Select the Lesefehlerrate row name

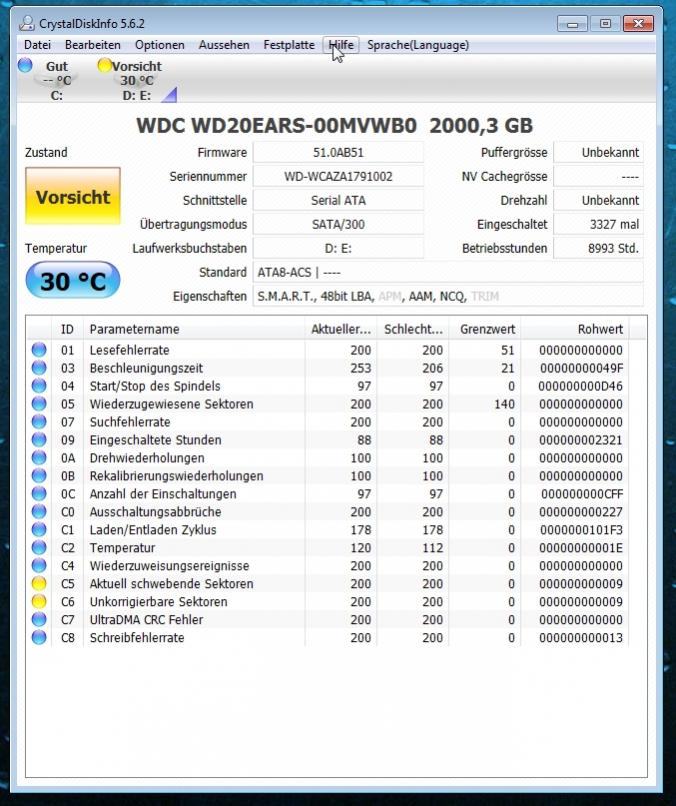click(130, 350)
